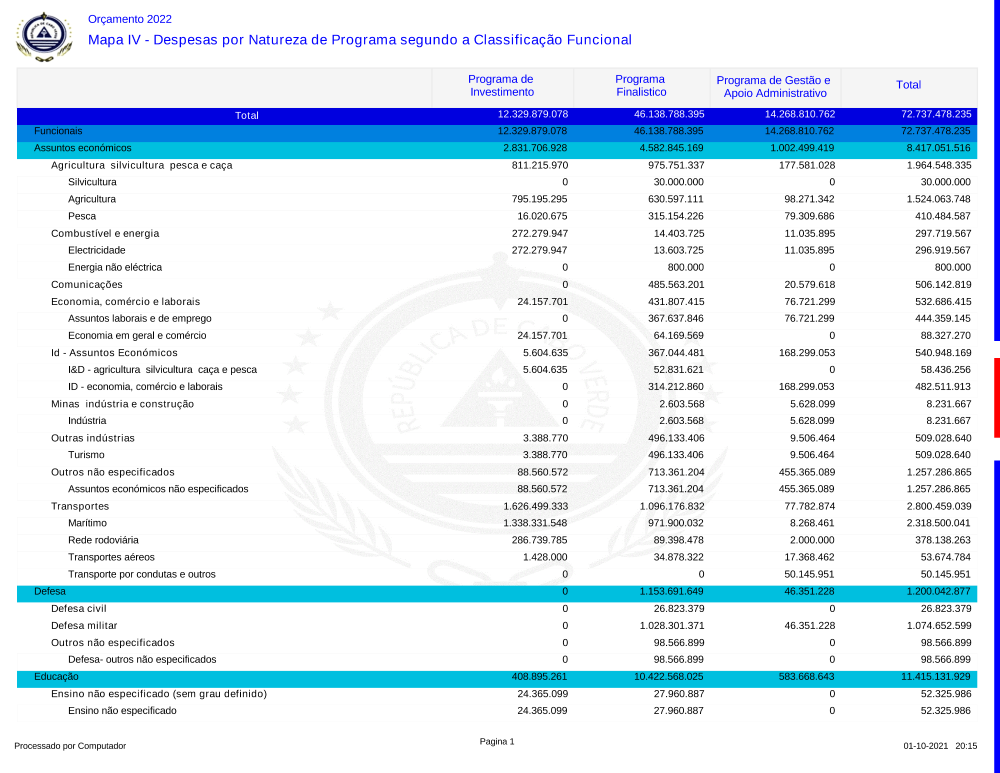1000x773 pixels.
Task: Click the 'Electricidade' sub-item row
Action: [x=97, y=250]
